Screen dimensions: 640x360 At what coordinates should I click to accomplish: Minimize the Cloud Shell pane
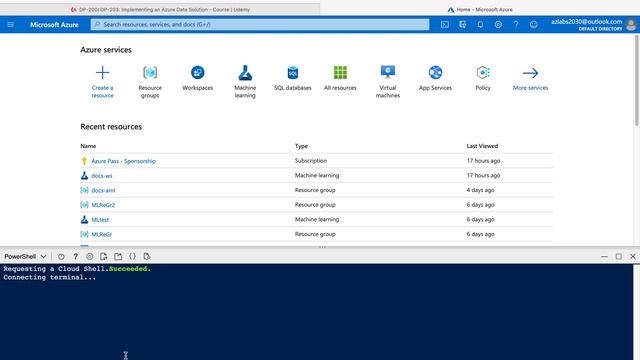[x=604, y=256]
